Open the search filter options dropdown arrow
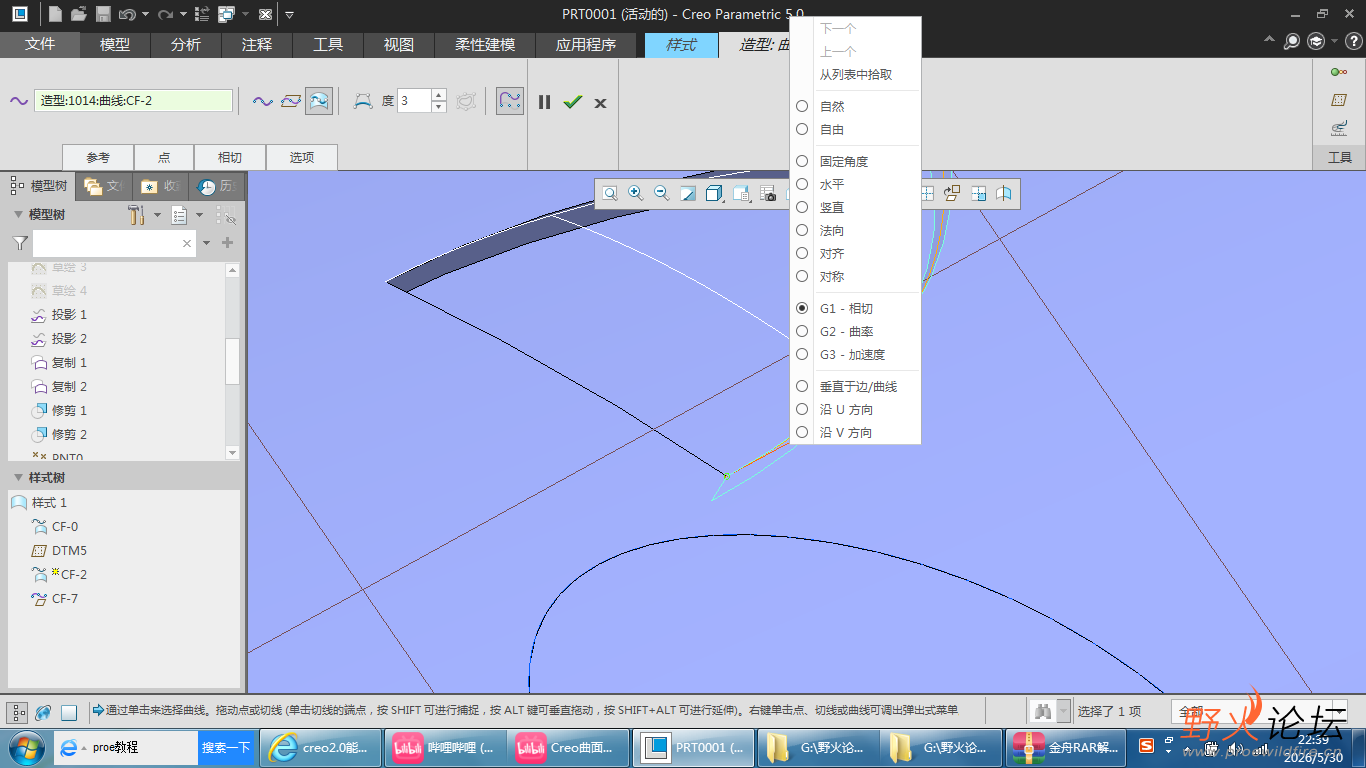Image resolution: width=1366 pixels, height=768 pixels. pyautogui.click(x=207, y=243)
